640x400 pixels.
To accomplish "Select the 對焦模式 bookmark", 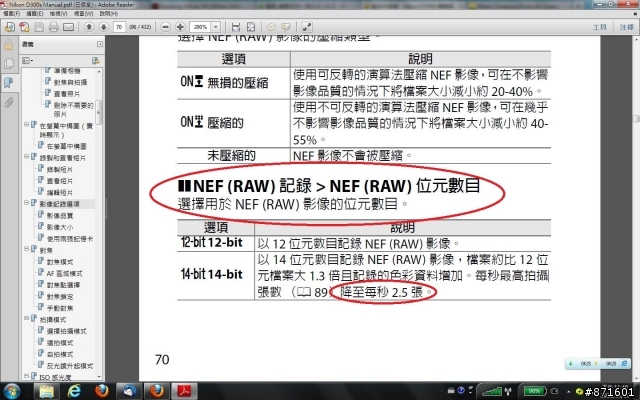I will 60,262.
